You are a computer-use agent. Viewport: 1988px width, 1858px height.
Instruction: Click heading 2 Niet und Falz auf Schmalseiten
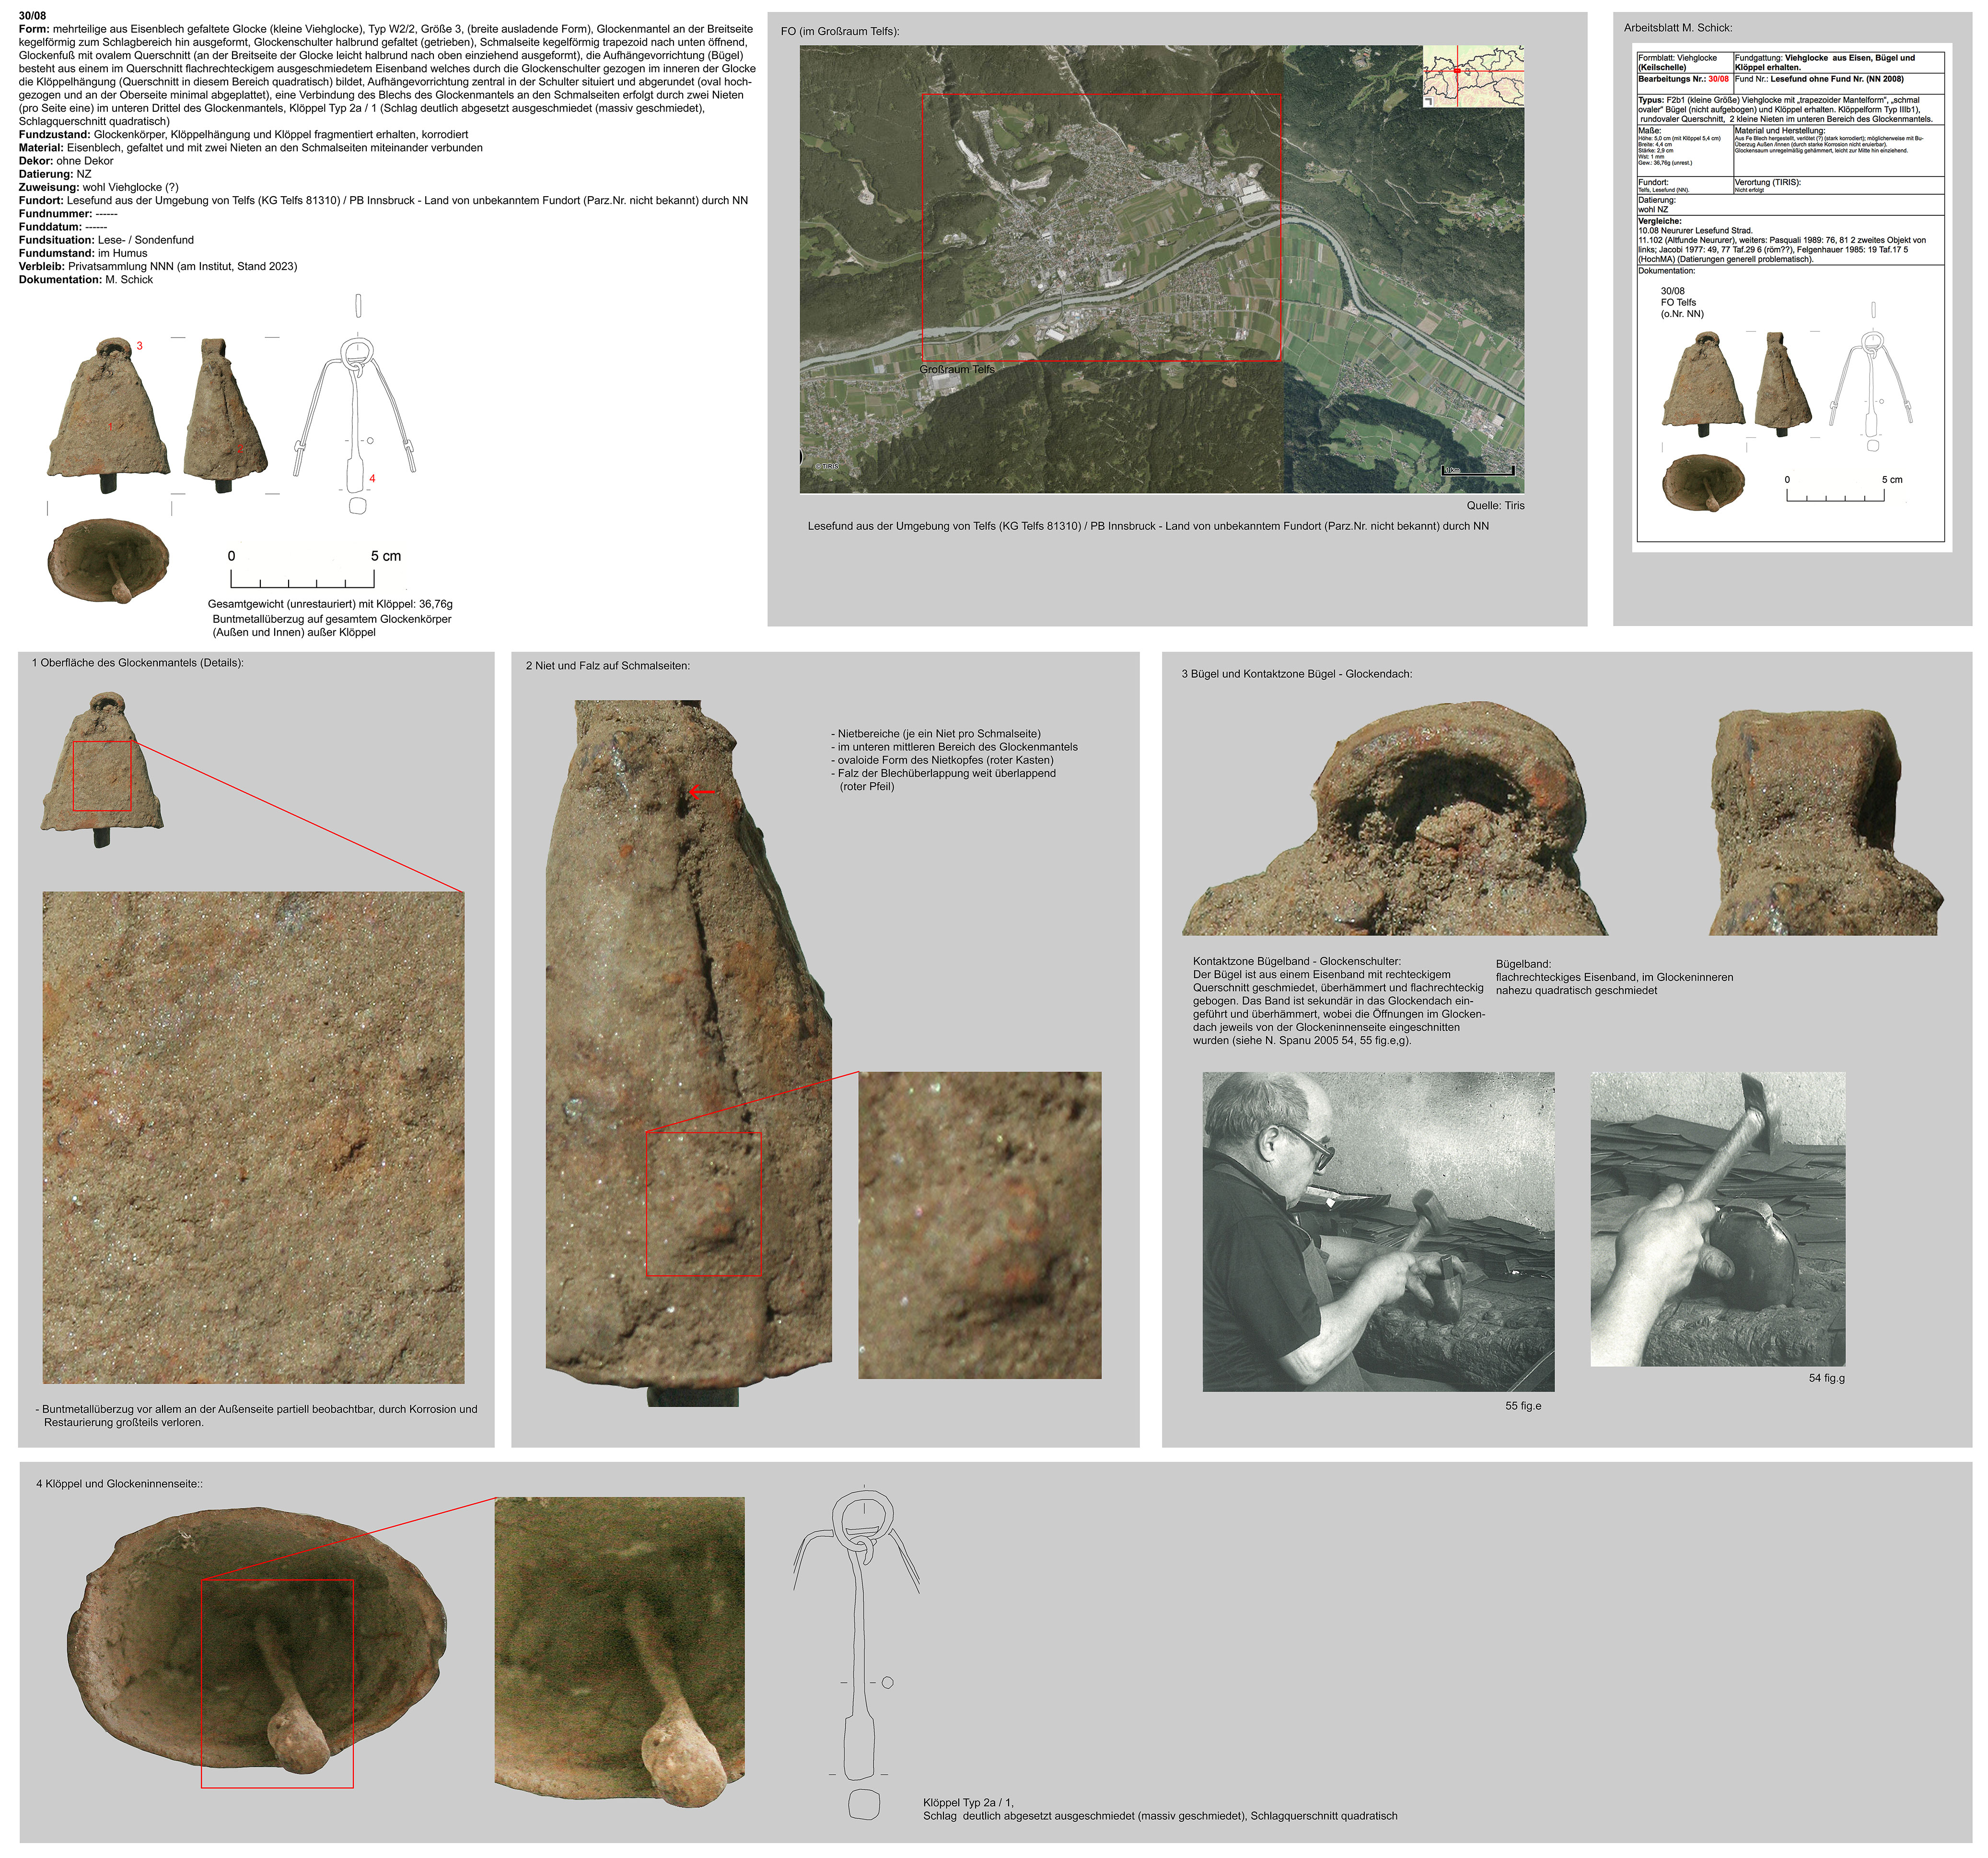tap(607, 666)
